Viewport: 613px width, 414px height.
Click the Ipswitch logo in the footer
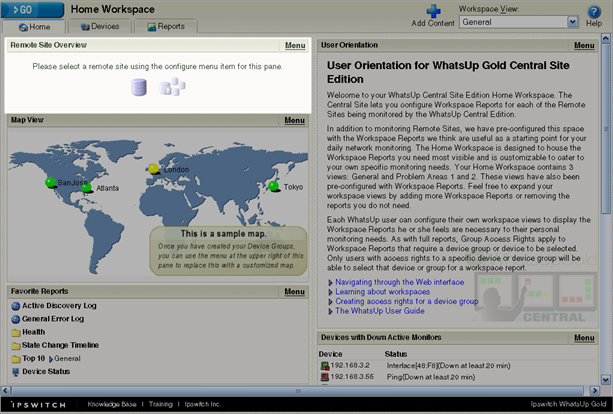[38, 405]
